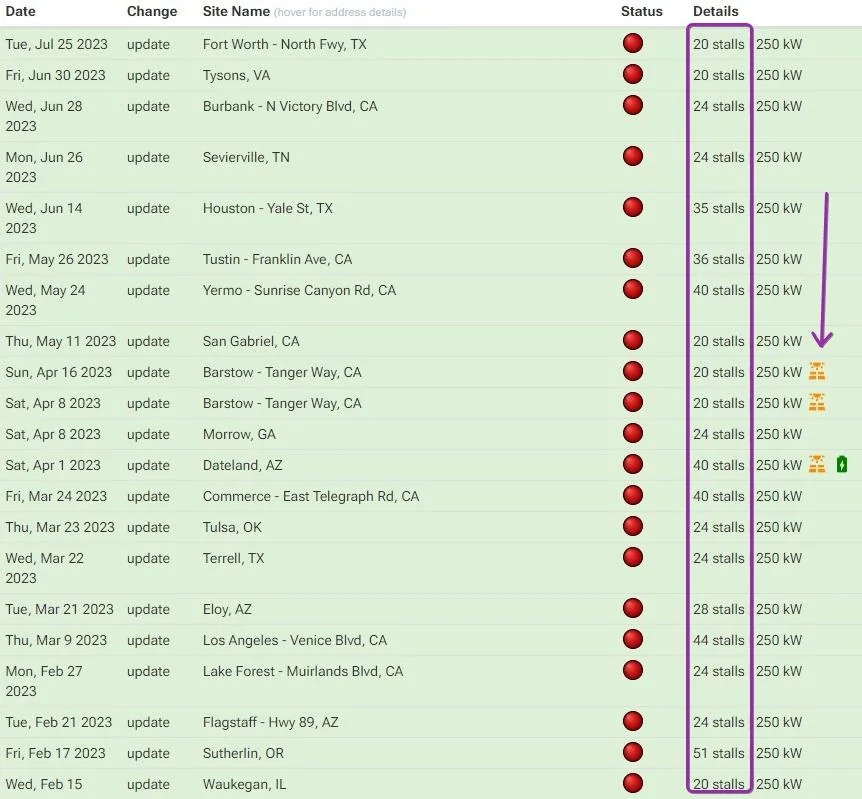Image resolution: width=862 pixels, height=799 pixels.
Task: Click the red status dot for Tustin
Action: (633, 258)
